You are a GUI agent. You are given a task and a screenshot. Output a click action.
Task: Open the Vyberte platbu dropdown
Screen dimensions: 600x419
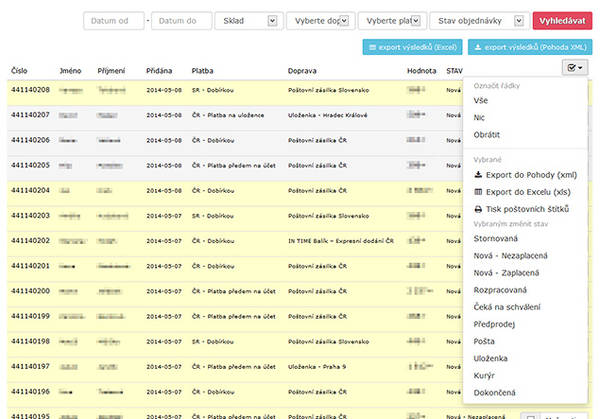(x=392, y=21)
